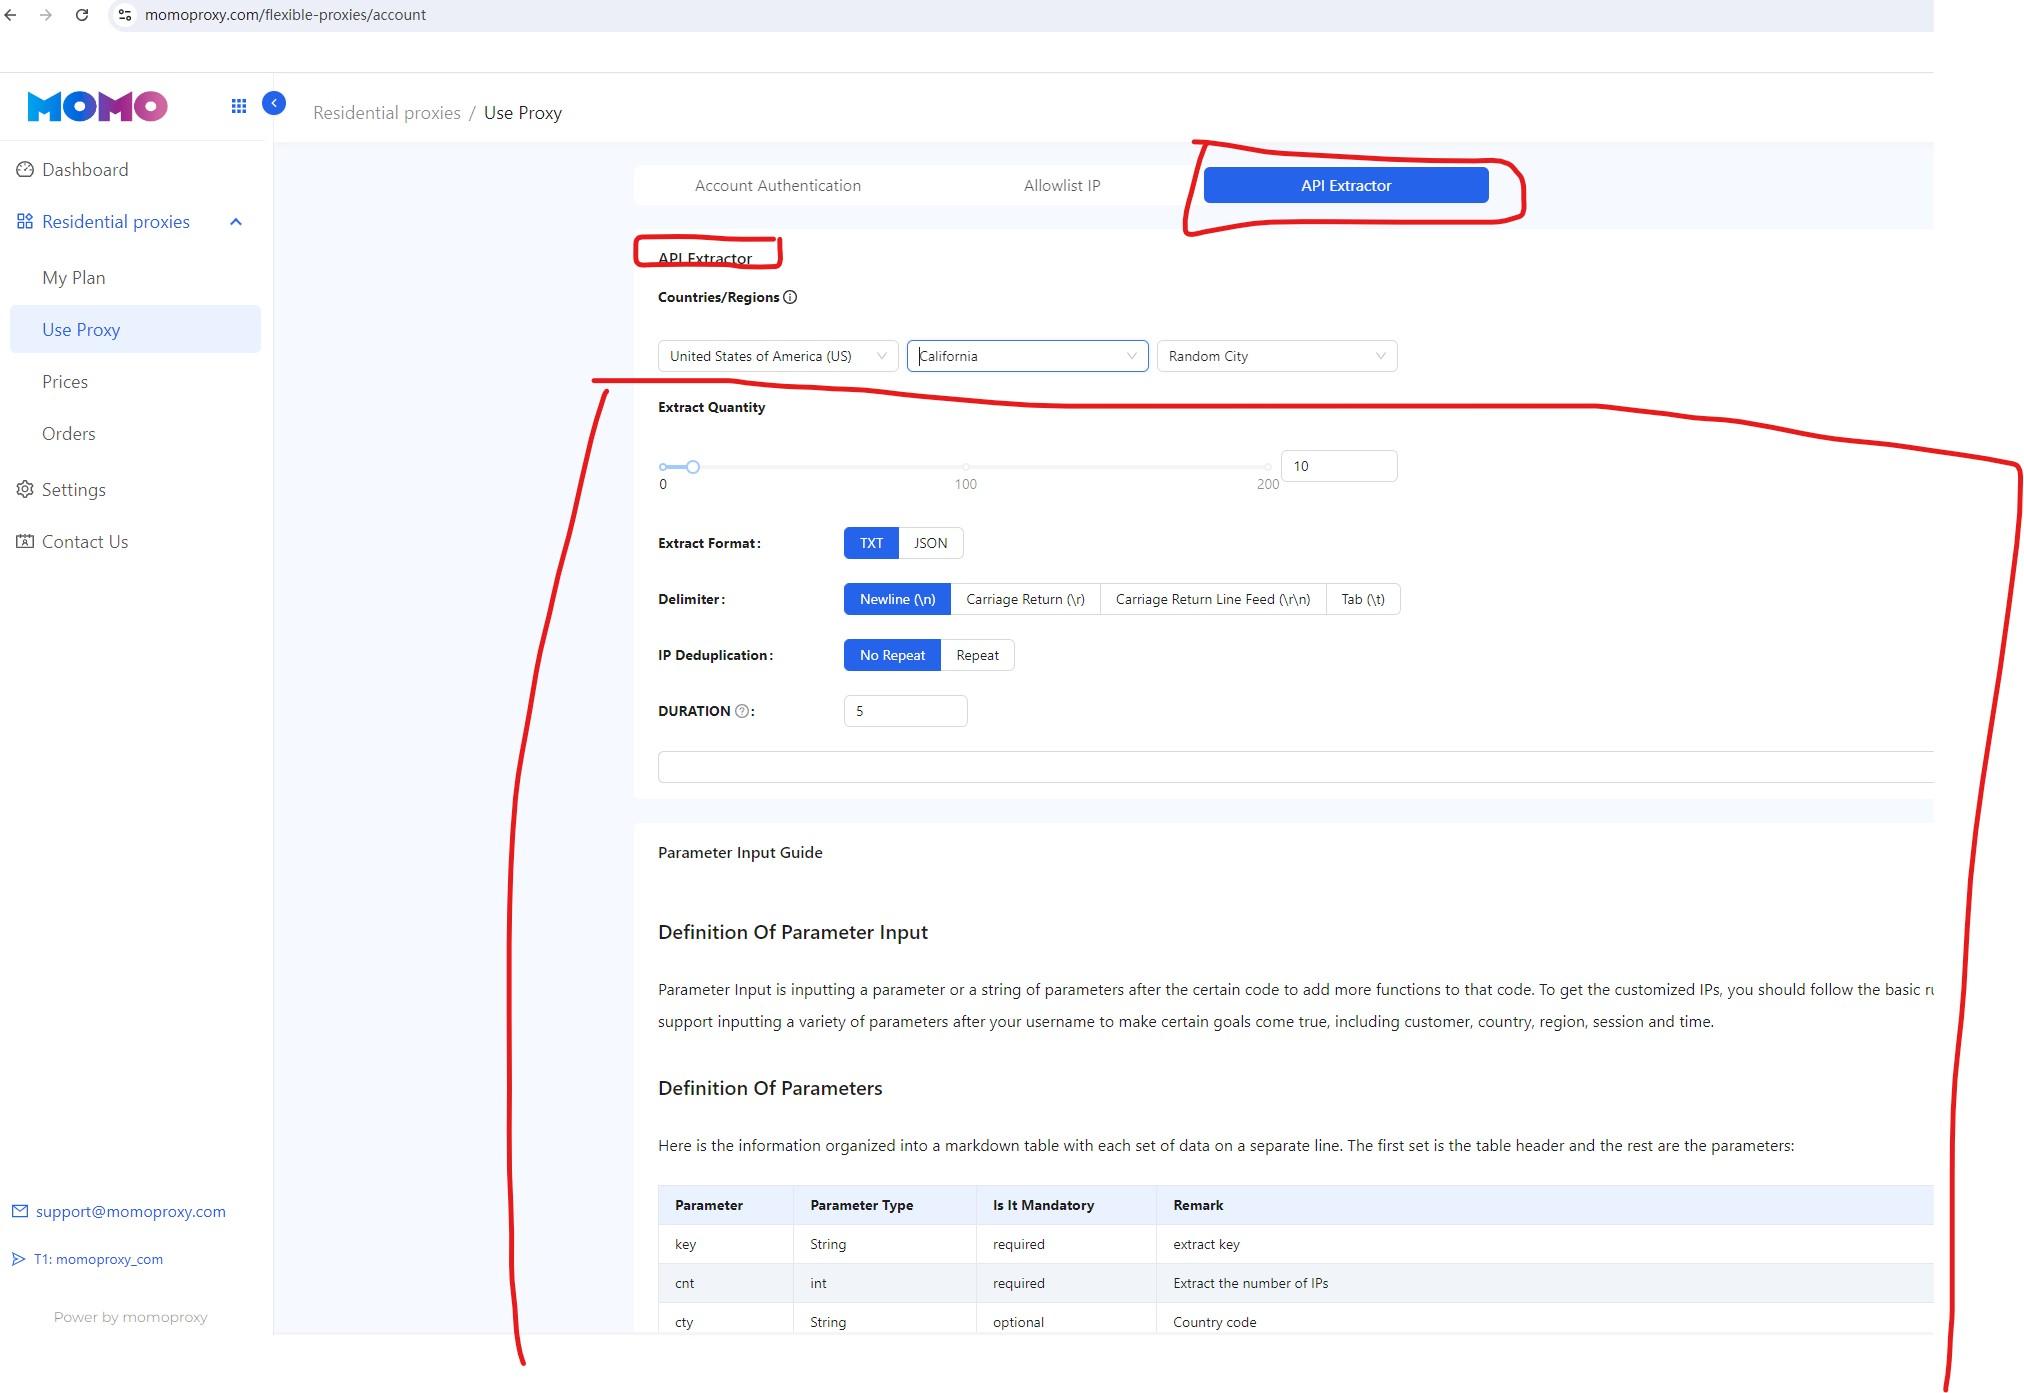This screenshot has height=1393, width=2024.
Task: Click the browser back arrow
Action: pos(11,15)
